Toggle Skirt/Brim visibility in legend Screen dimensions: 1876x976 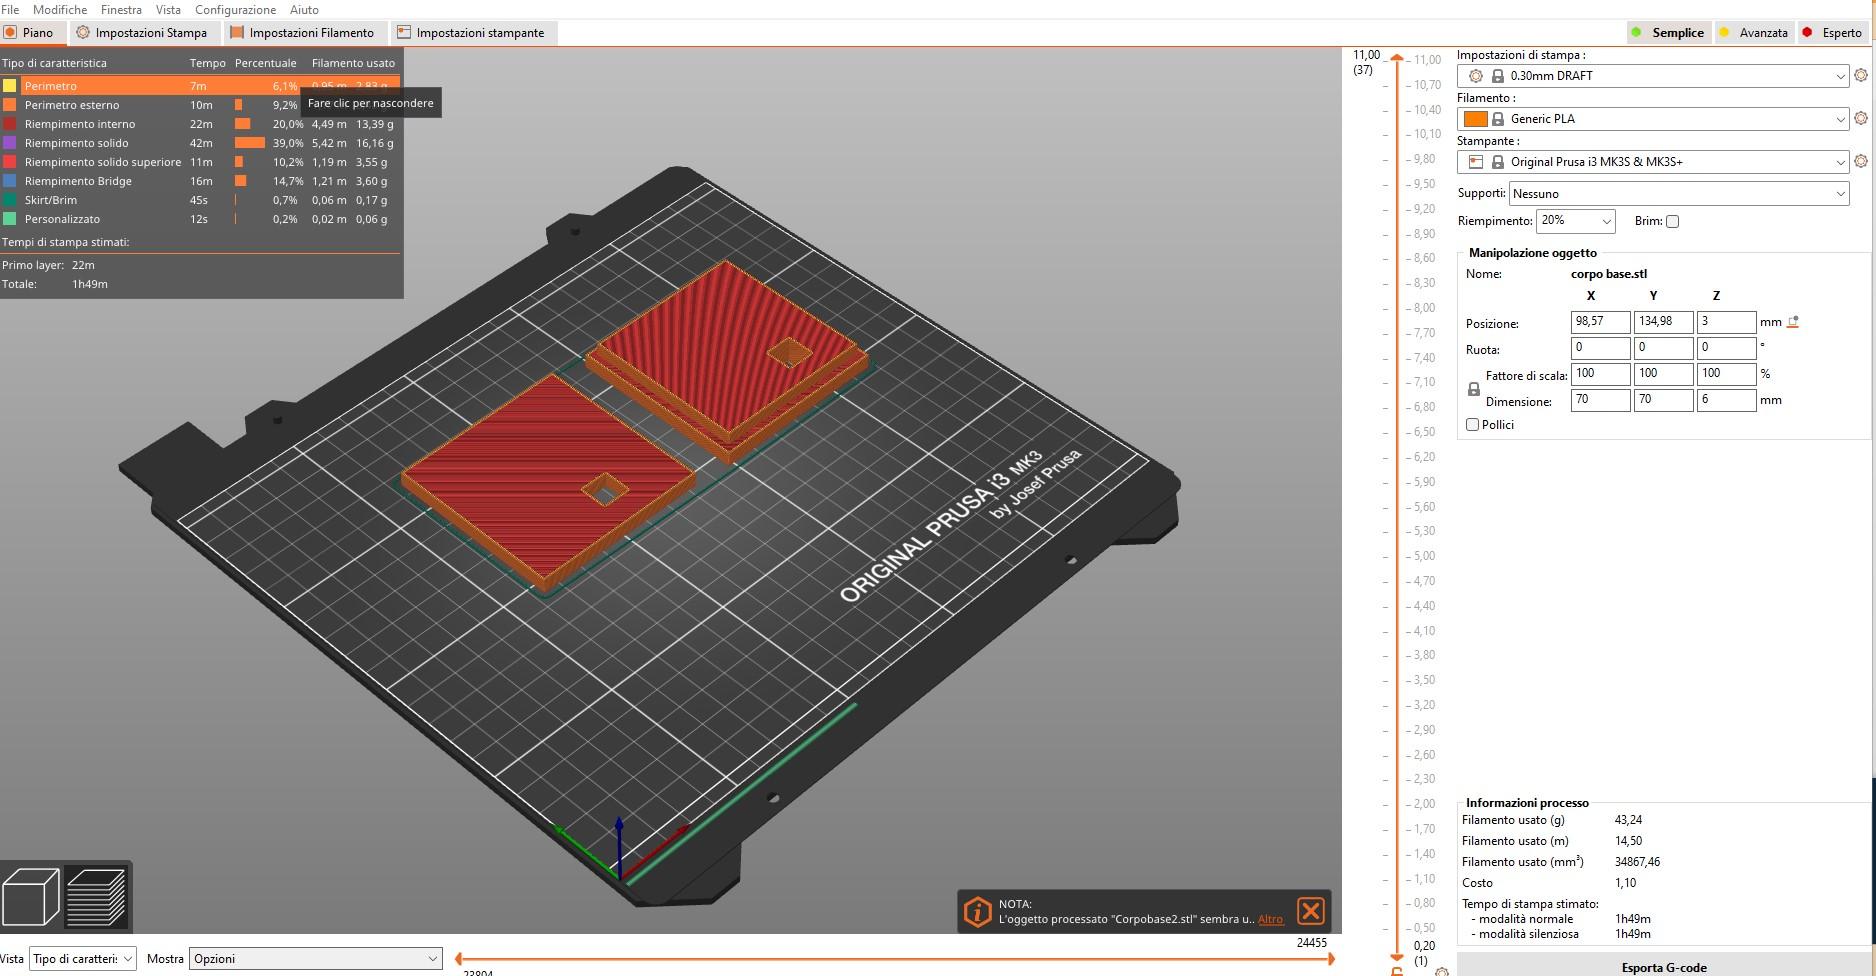click(200, 200)
